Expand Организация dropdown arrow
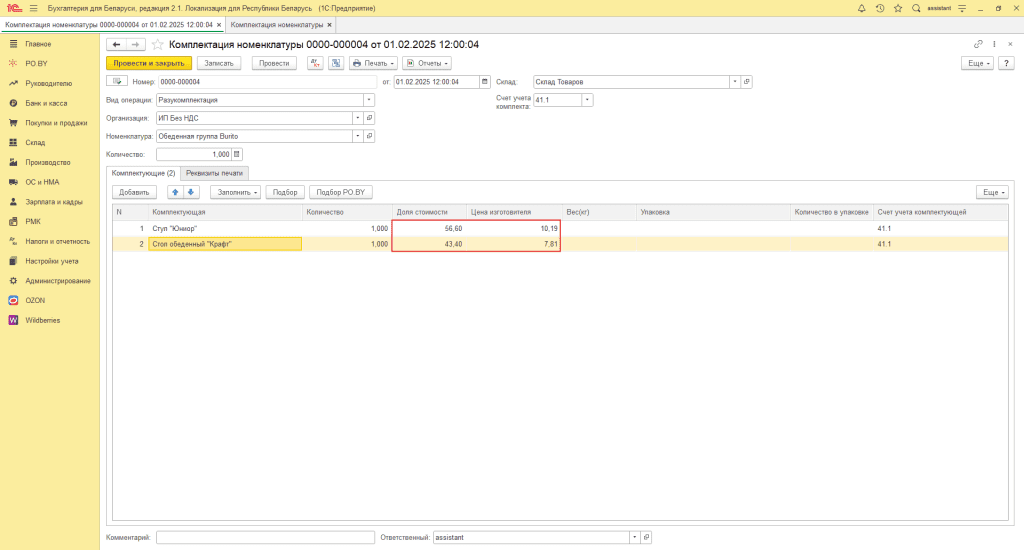The height and width of the screenshot is (550, 1024). [357, 118]
